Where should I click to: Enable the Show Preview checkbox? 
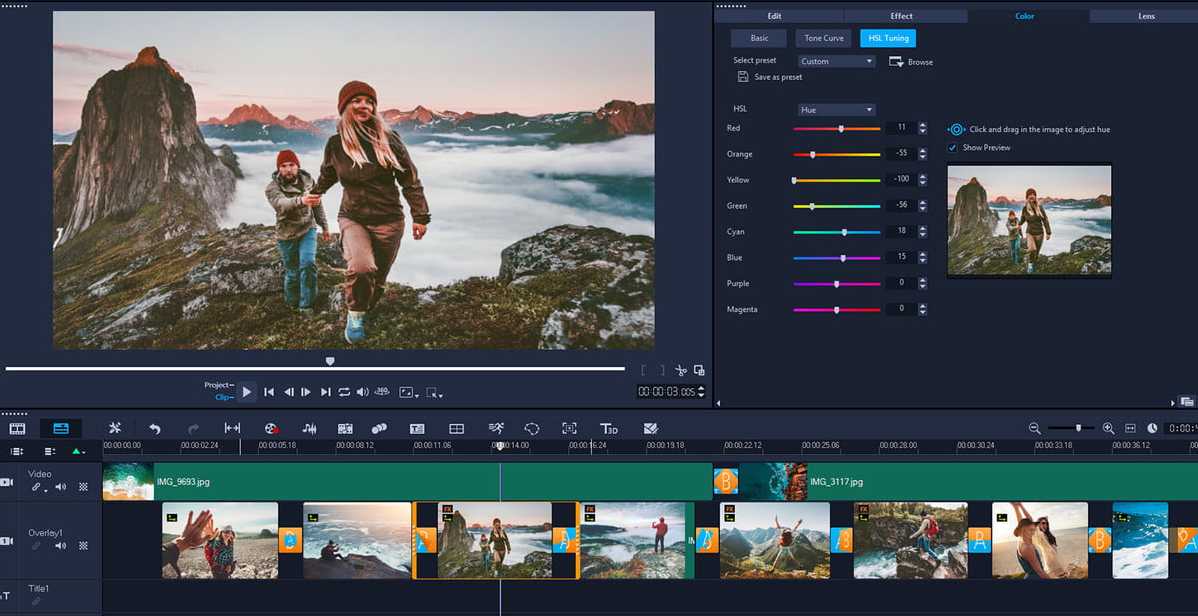point(952,147)
